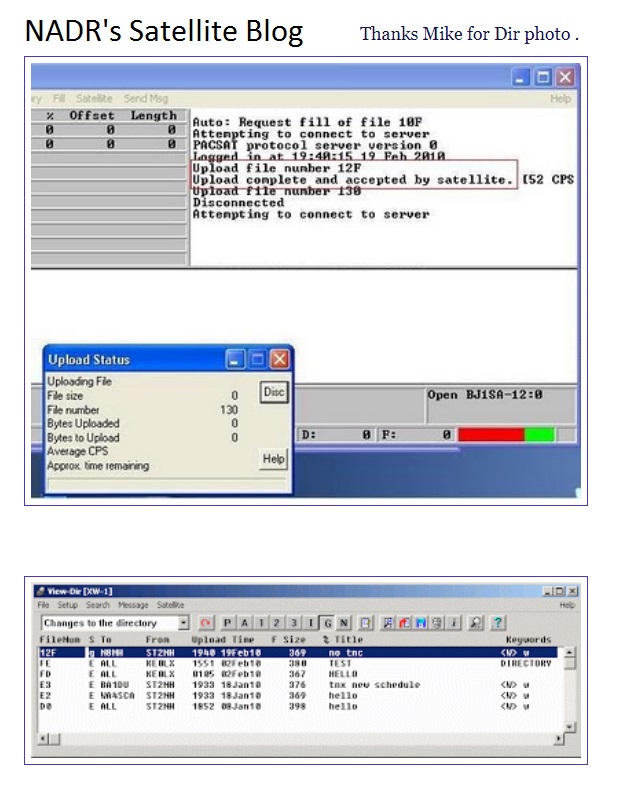Viewport: 624px width, 789px height.
Task: Select priority button 3 in View-Dir toolbar
Action: point(294,623)
